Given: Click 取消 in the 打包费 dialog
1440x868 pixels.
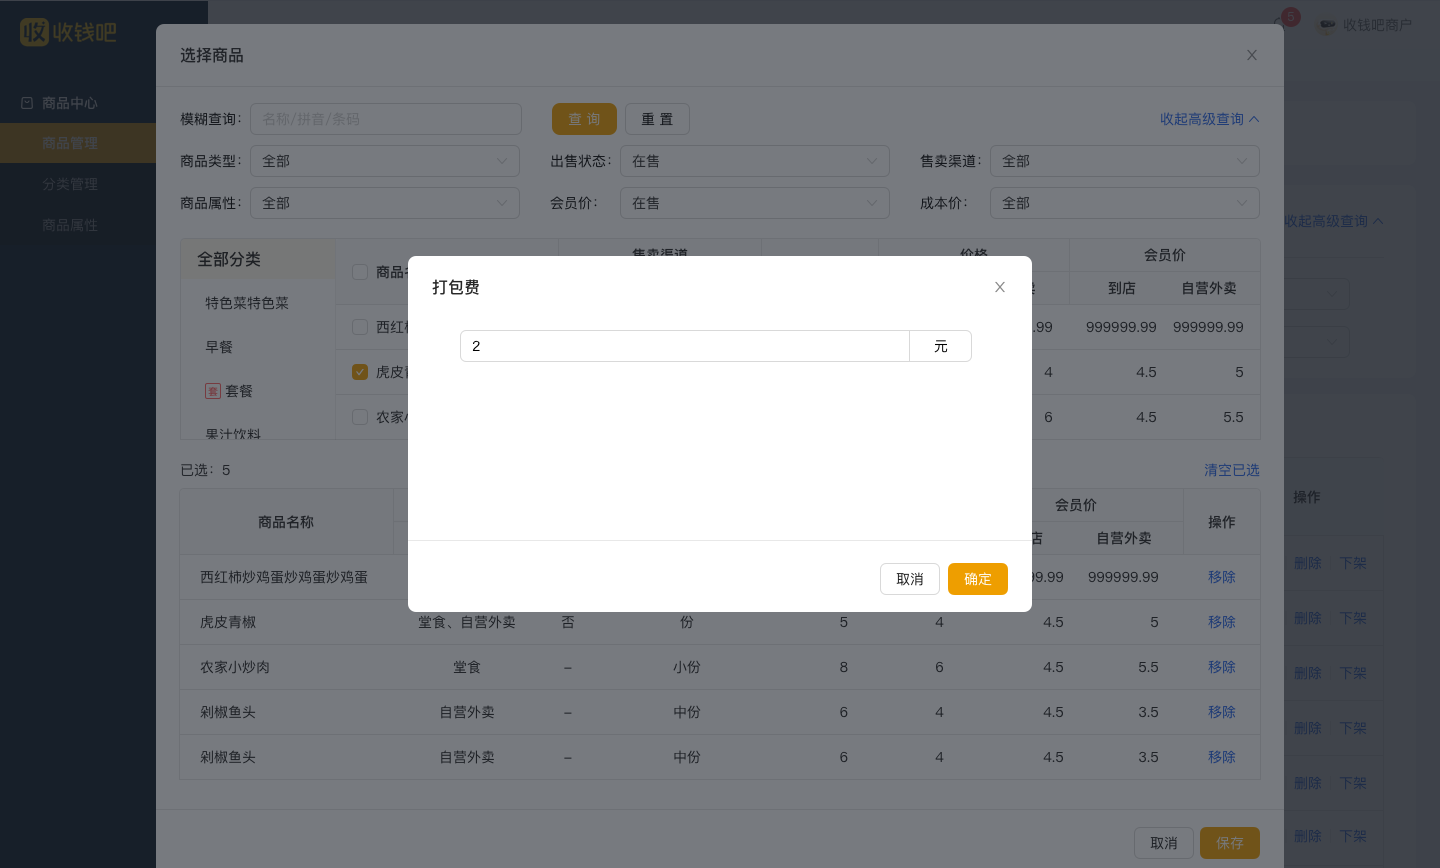Looking at the screenshot, I should (910, 579).
